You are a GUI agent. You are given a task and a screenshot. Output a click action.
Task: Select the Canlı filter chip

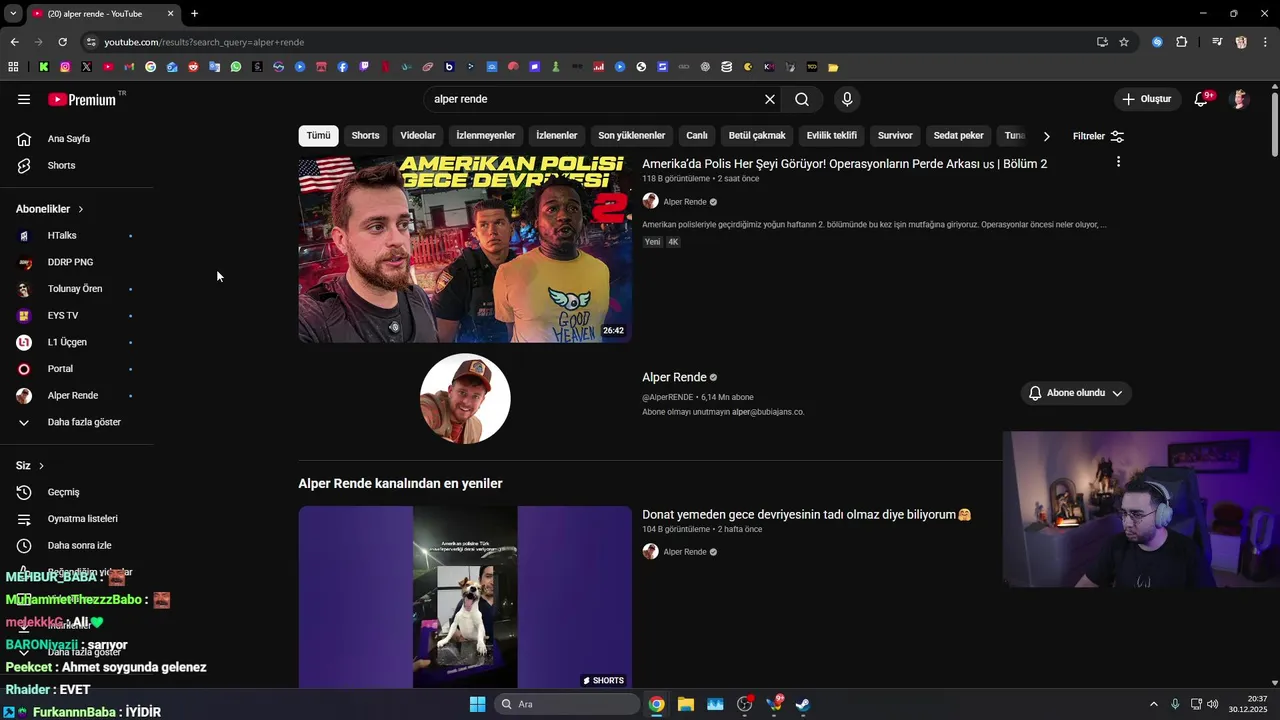tap(697, 136)
